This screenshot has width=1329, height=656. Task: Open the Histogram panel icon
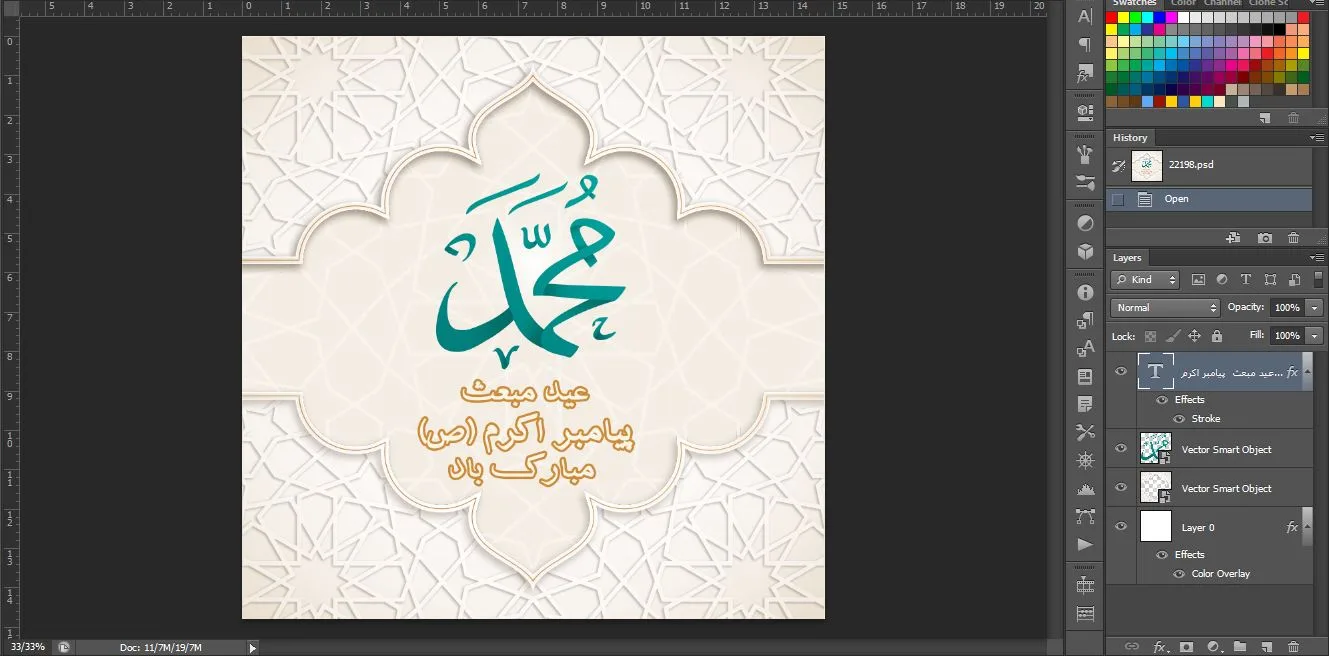point(1085,489)
